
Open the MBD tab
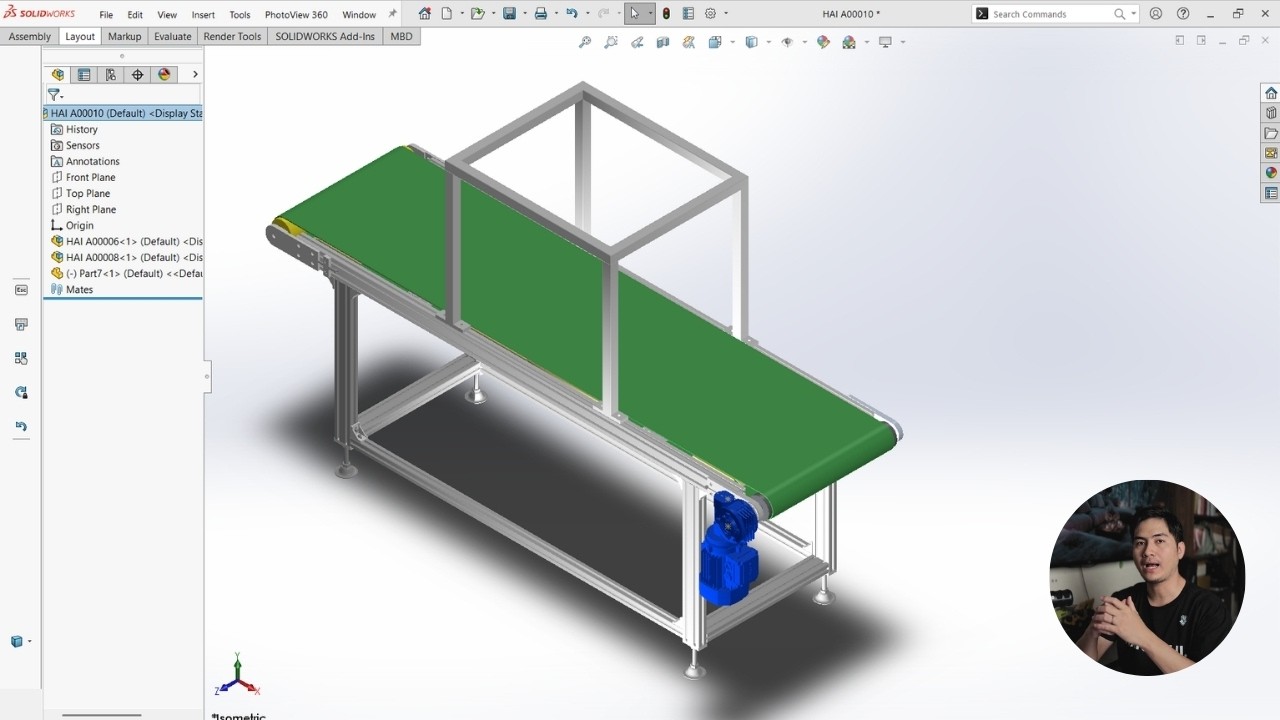401,36
